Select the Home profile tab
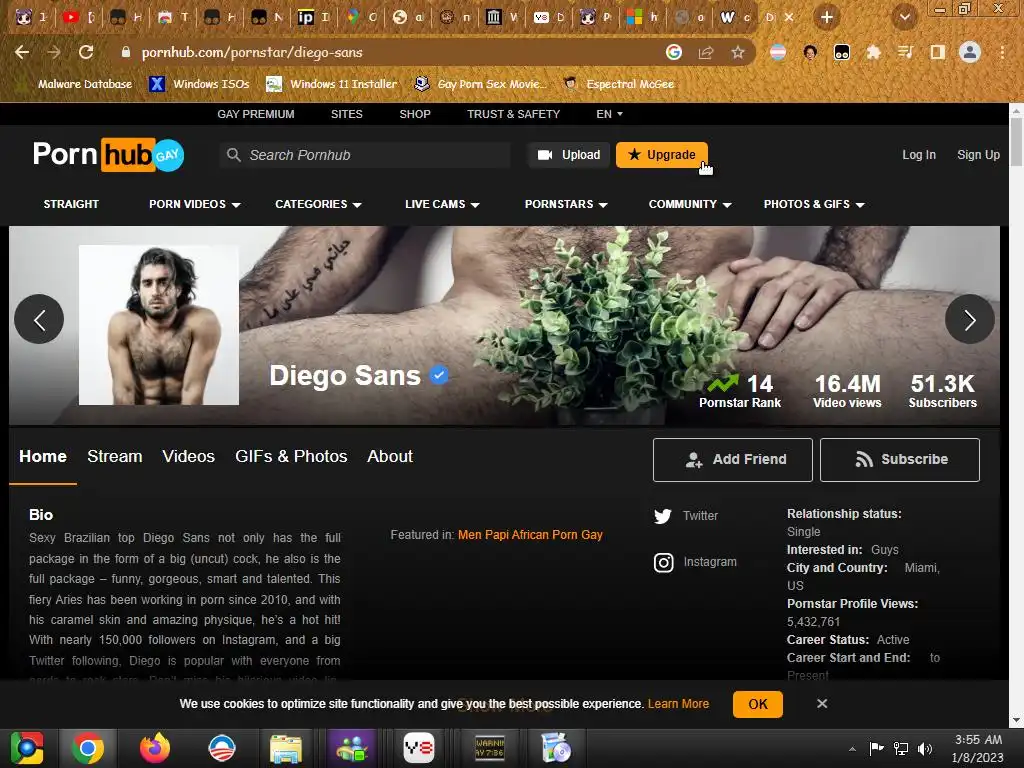 (x=43, y=456)
